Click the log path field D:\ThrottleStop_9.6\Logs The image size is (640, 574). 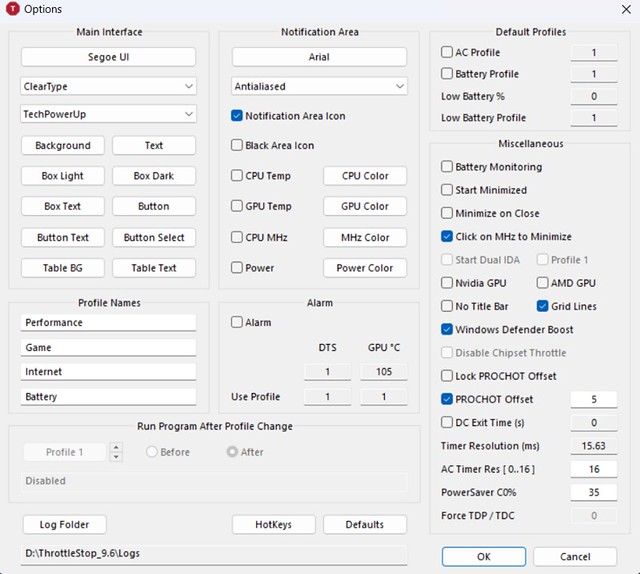pos(214,554)
